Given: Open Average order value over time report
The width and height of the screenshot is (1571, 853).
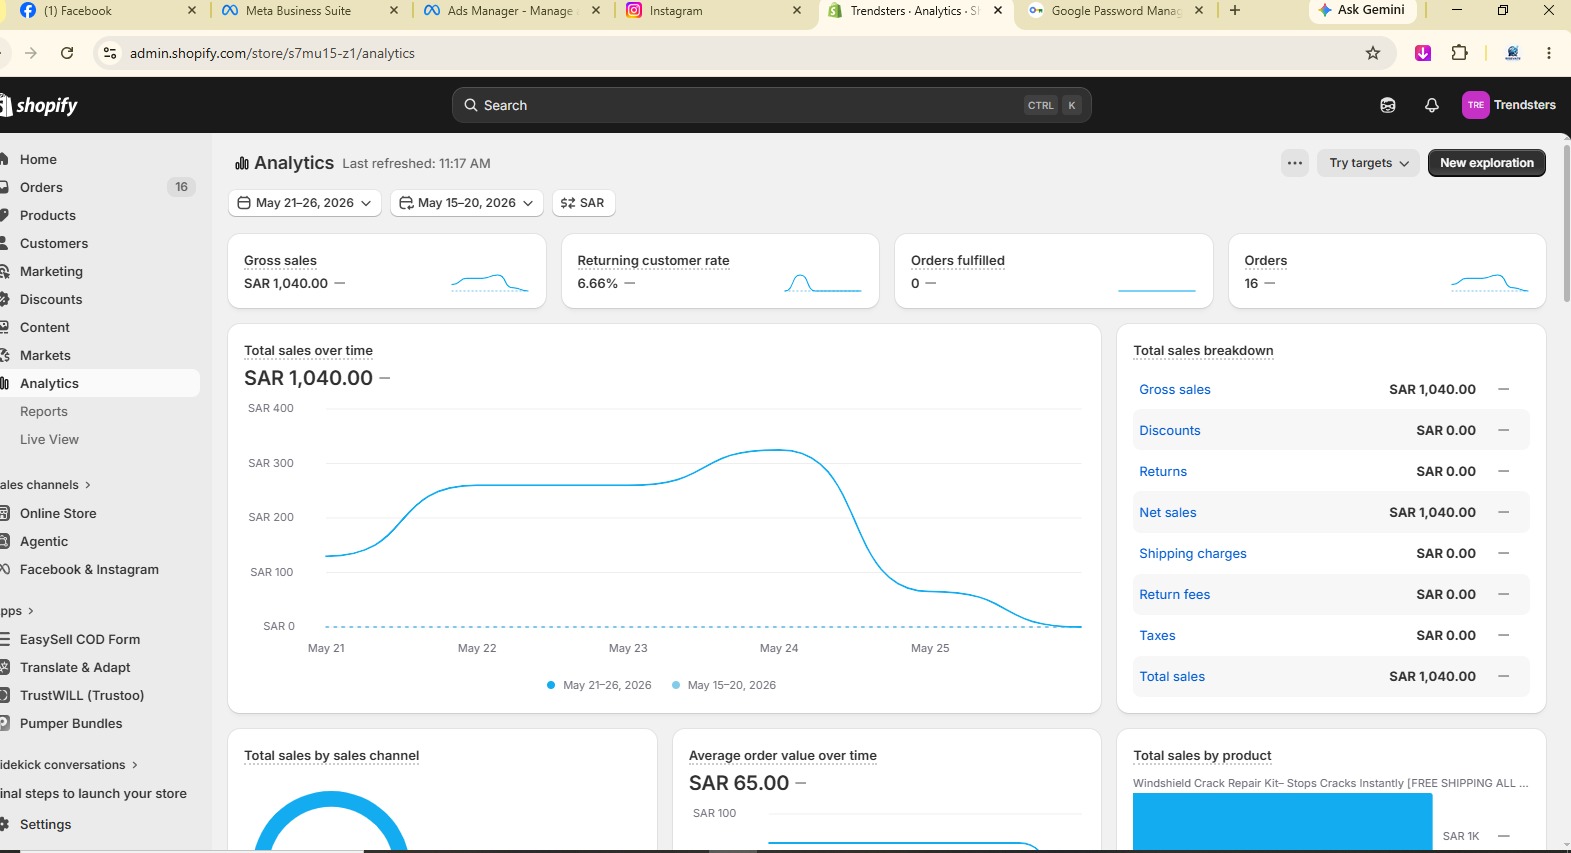Looking at the screenshot, I should click(x=783, y=756).
